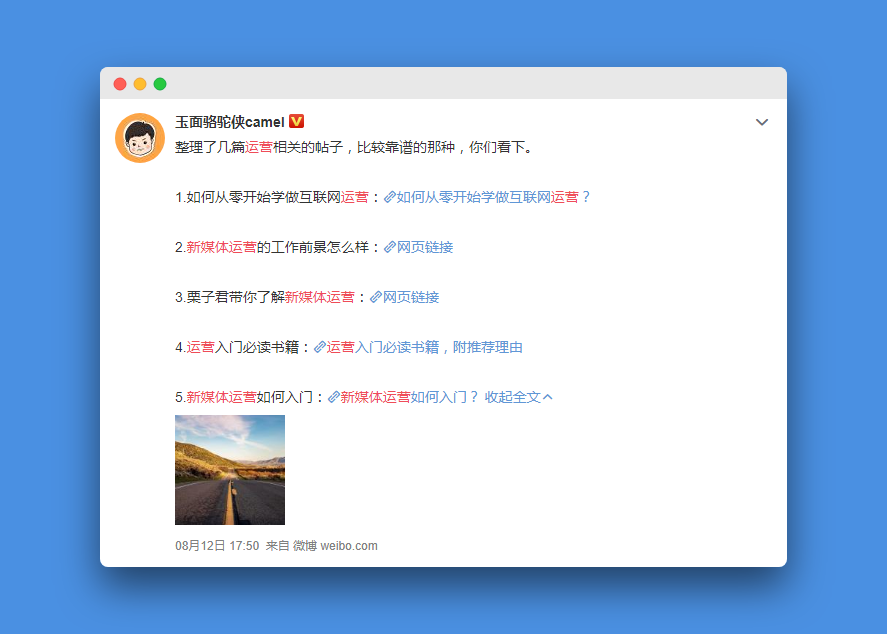The image size is (887, 634).
Task: Click the source link 微博 weibo.com
Action: coord(335,546)
